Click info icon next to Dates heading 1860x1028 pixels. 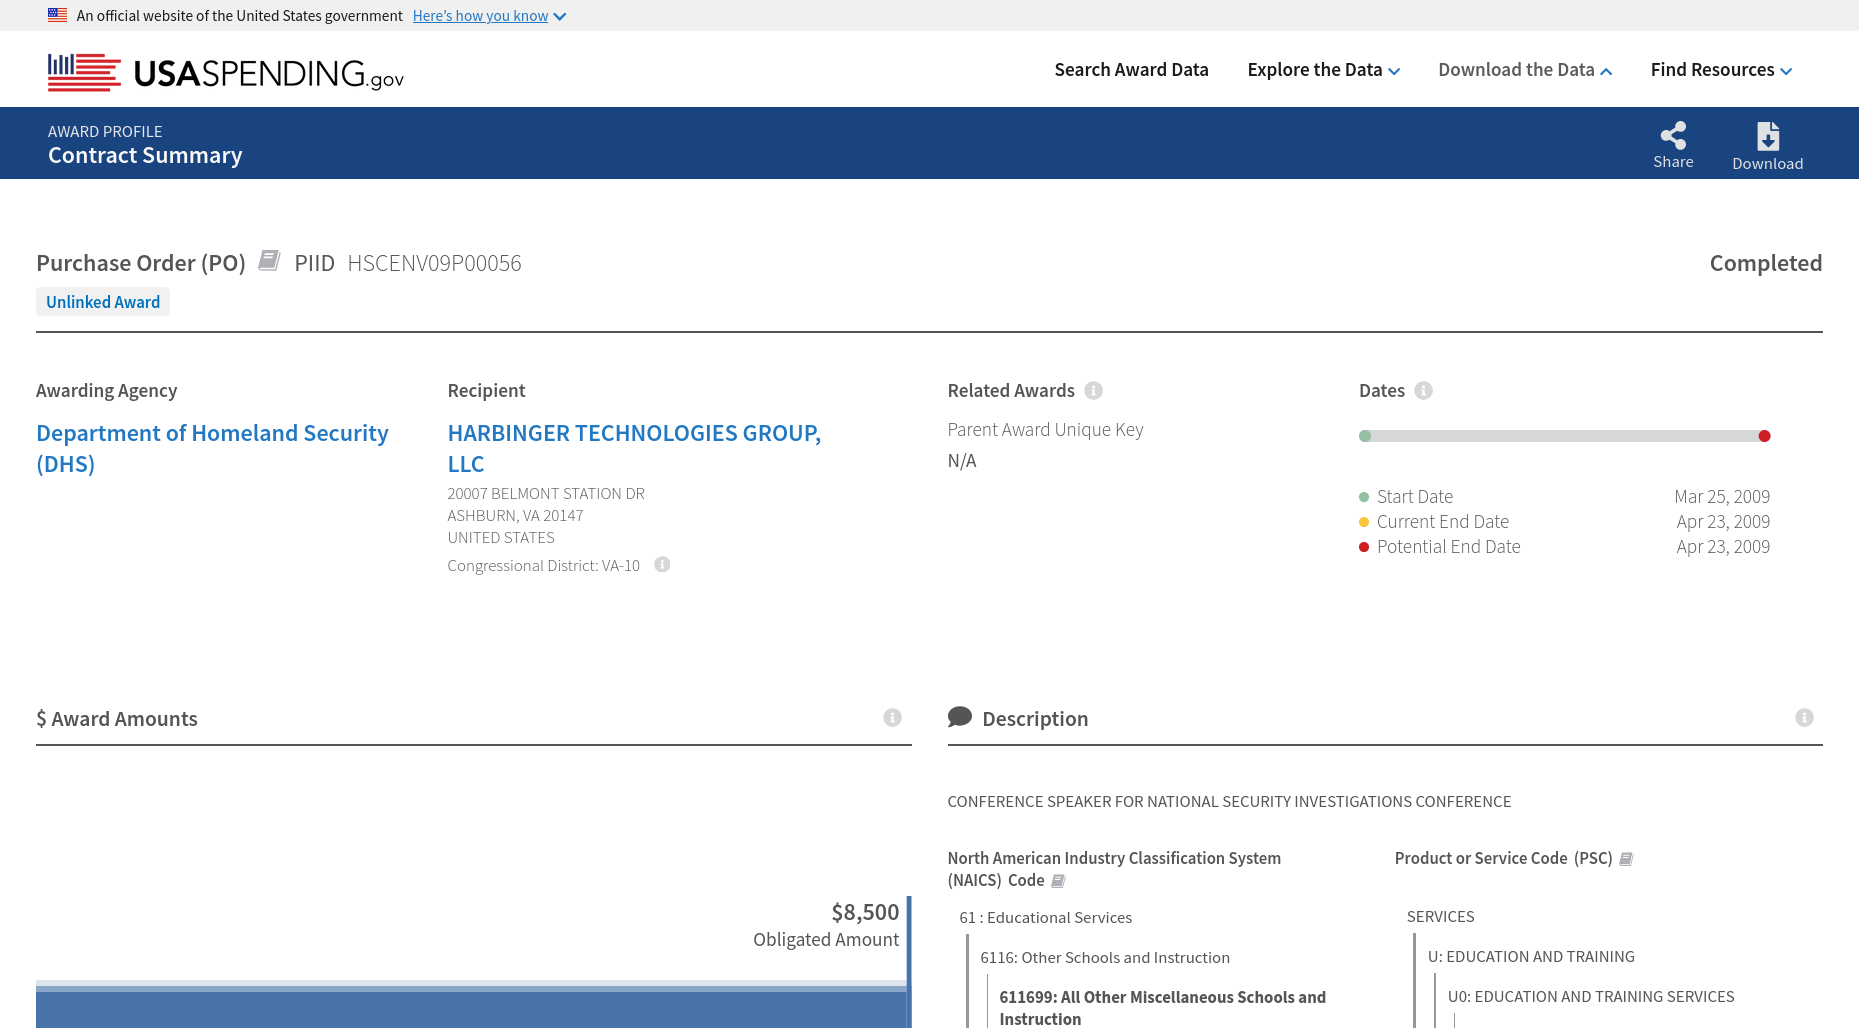click(x=1424, y=390)
